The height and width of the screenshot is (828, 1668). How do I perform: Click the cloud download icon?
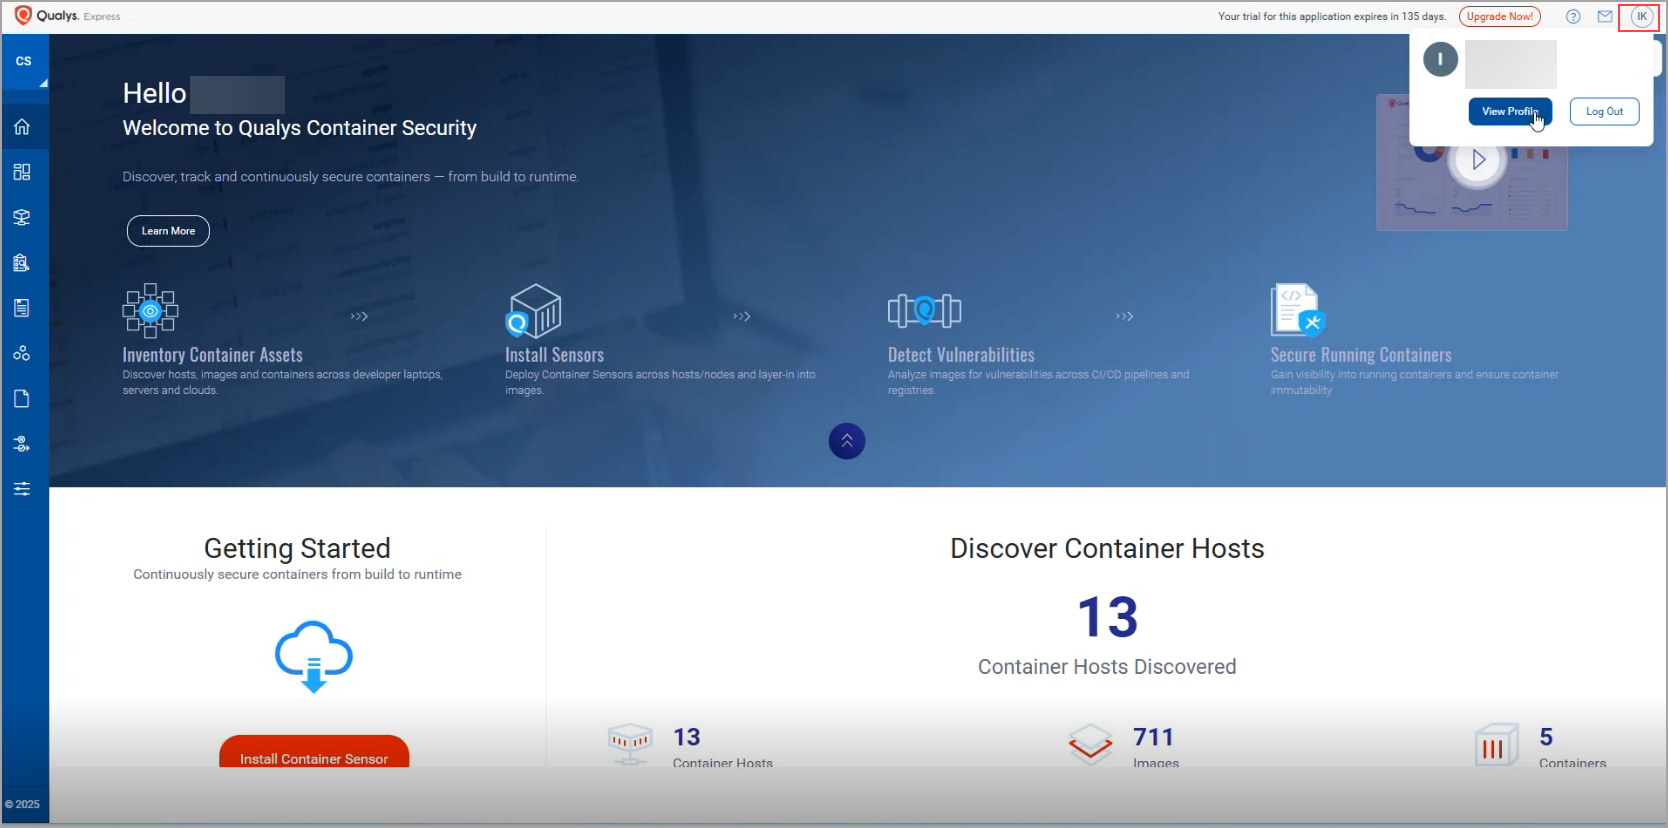click(314, 657)
